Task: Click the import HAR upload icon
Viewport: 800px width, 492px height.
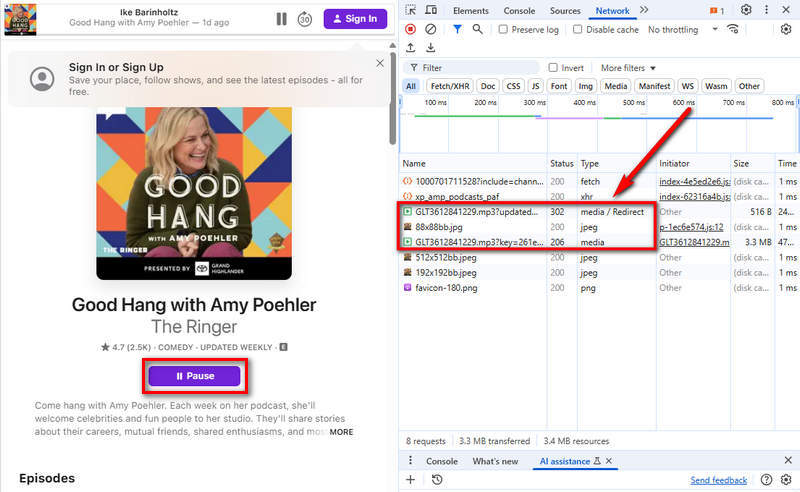Action: [410, 48]
